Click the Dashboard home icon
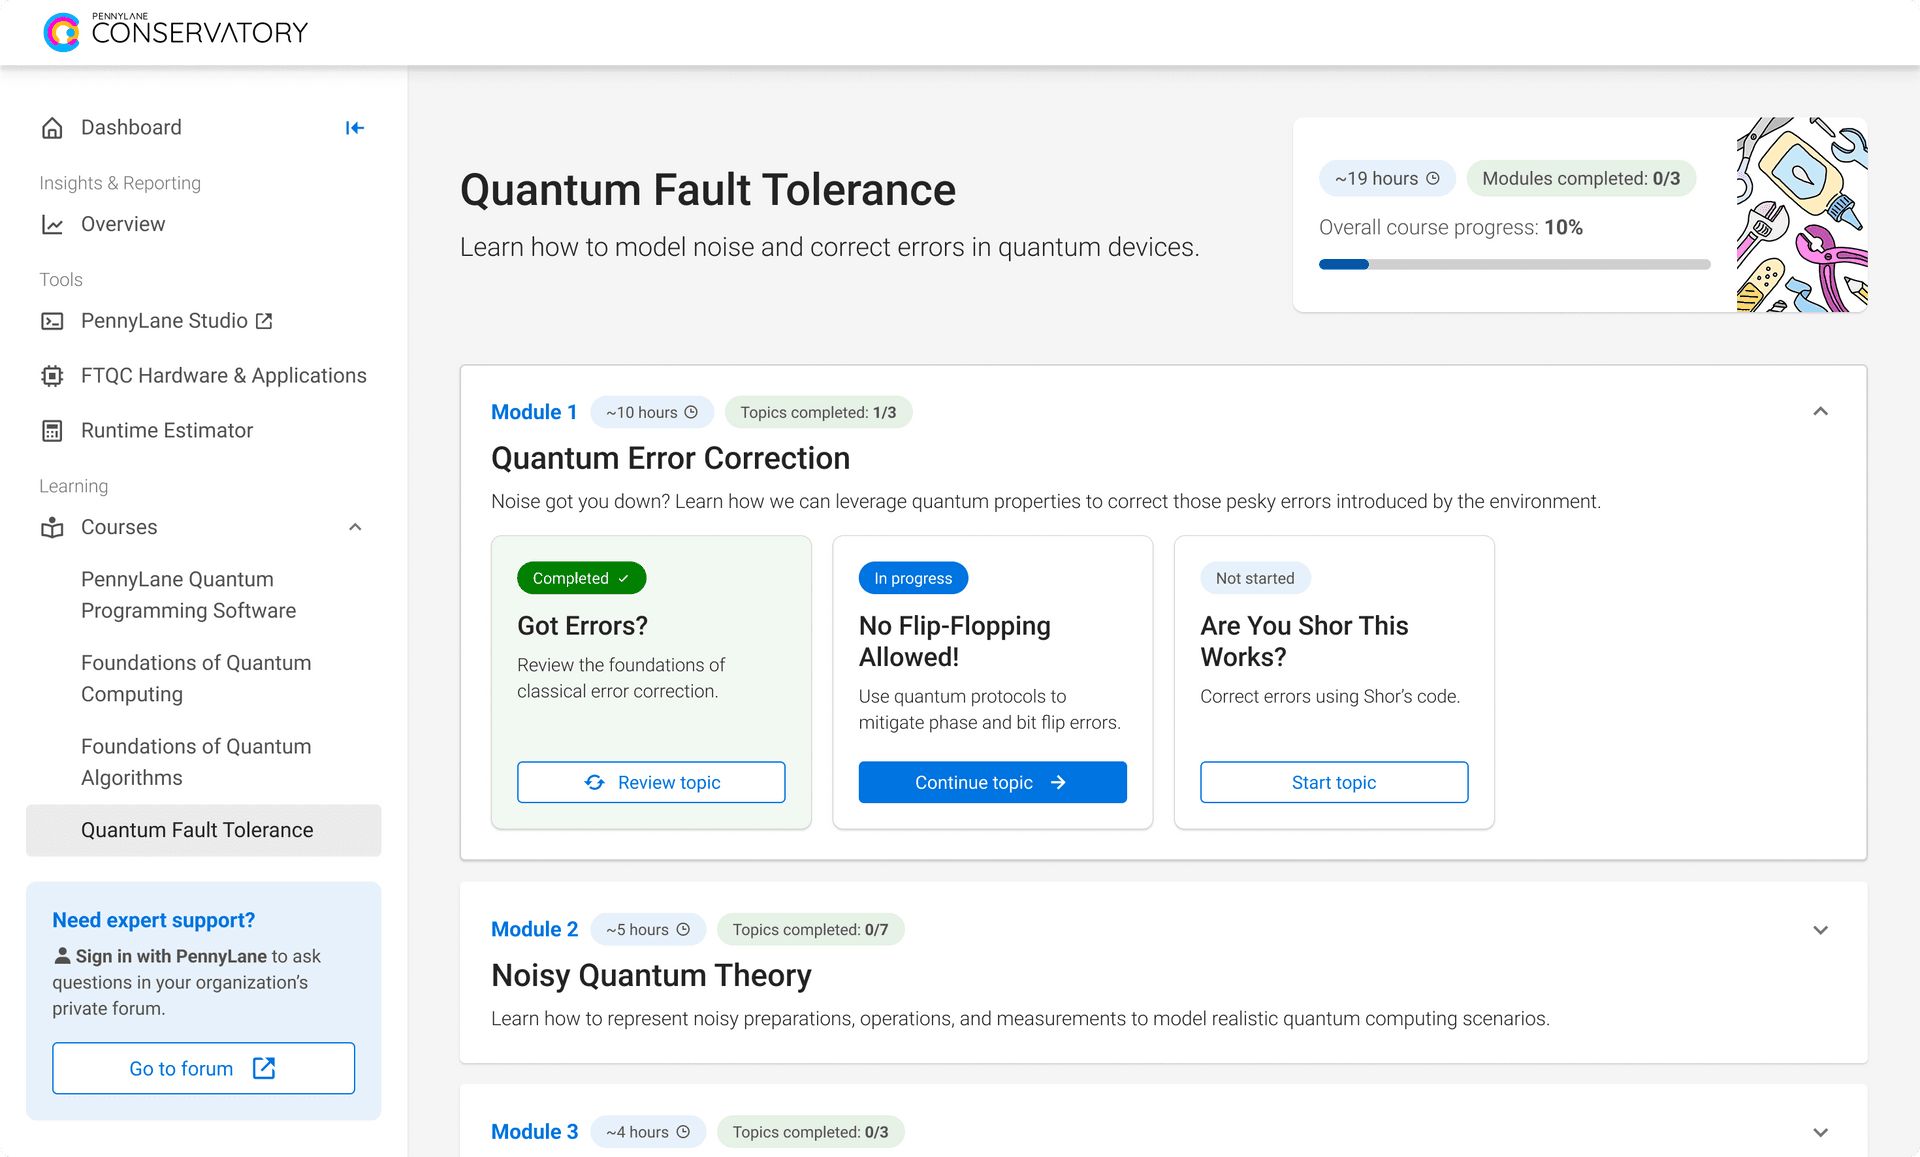This screenshot has height=1157, width=1920. click(x=52, y=128)
